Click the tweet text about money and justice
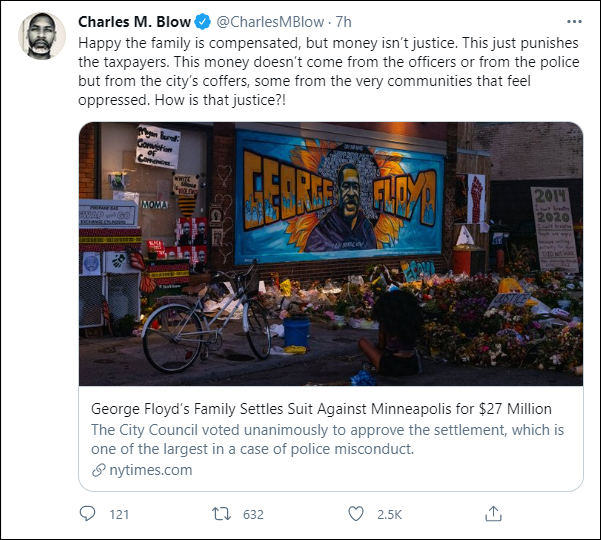 coord(320,72)
